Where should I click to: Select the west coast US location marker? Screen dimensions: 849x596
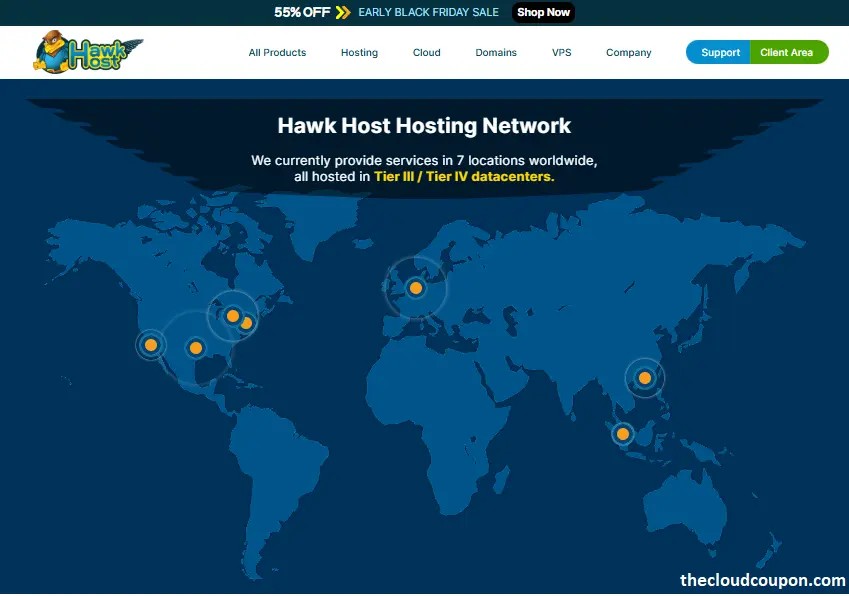click(x=150, y=344)
